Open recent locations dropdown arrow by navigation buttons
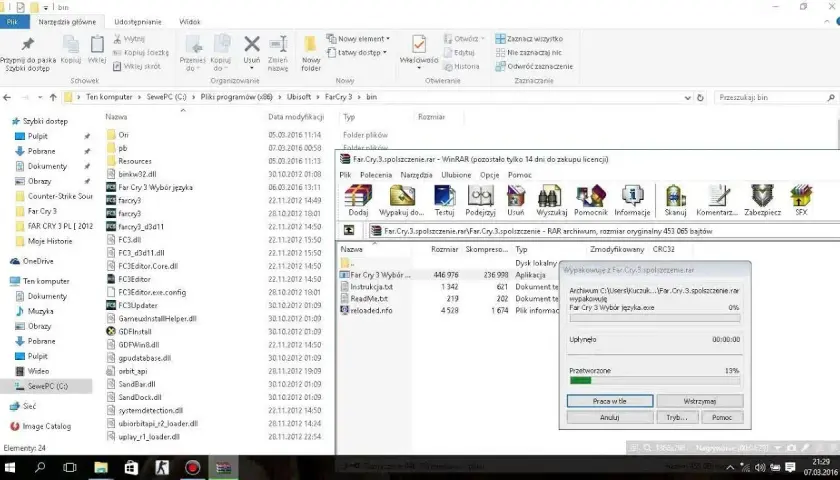 click(40, 98)
